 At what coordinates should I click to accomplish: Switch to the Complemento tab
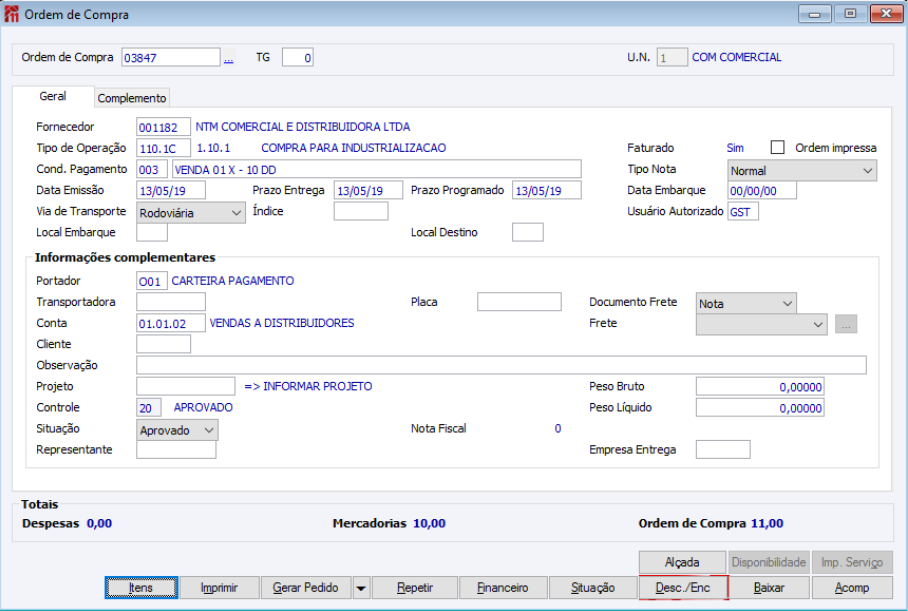[x=132, y=98]
